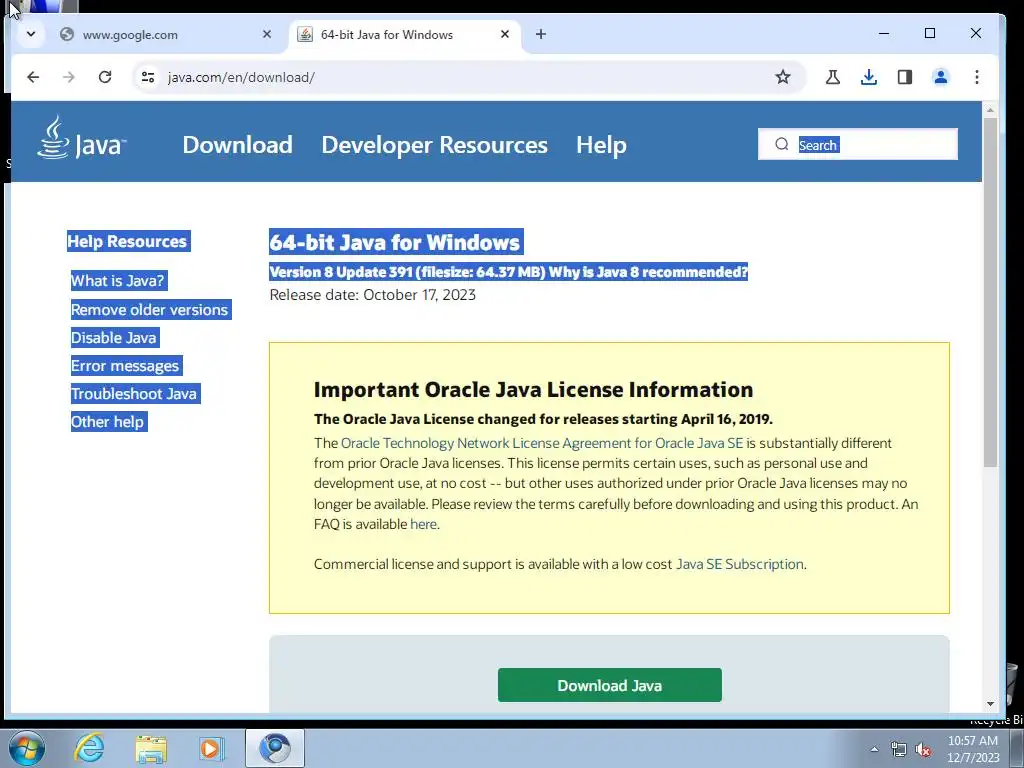
Task: Open the Error messages link
Action: tap(125, 366)
